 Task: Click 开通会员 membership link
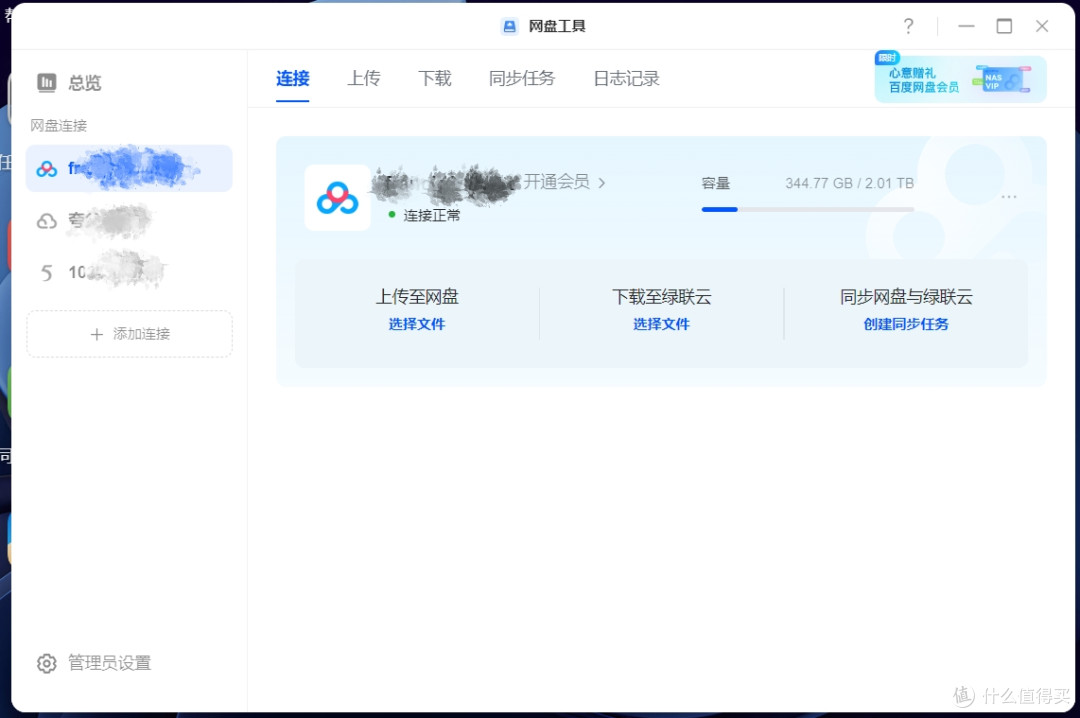tap(564, 182)
